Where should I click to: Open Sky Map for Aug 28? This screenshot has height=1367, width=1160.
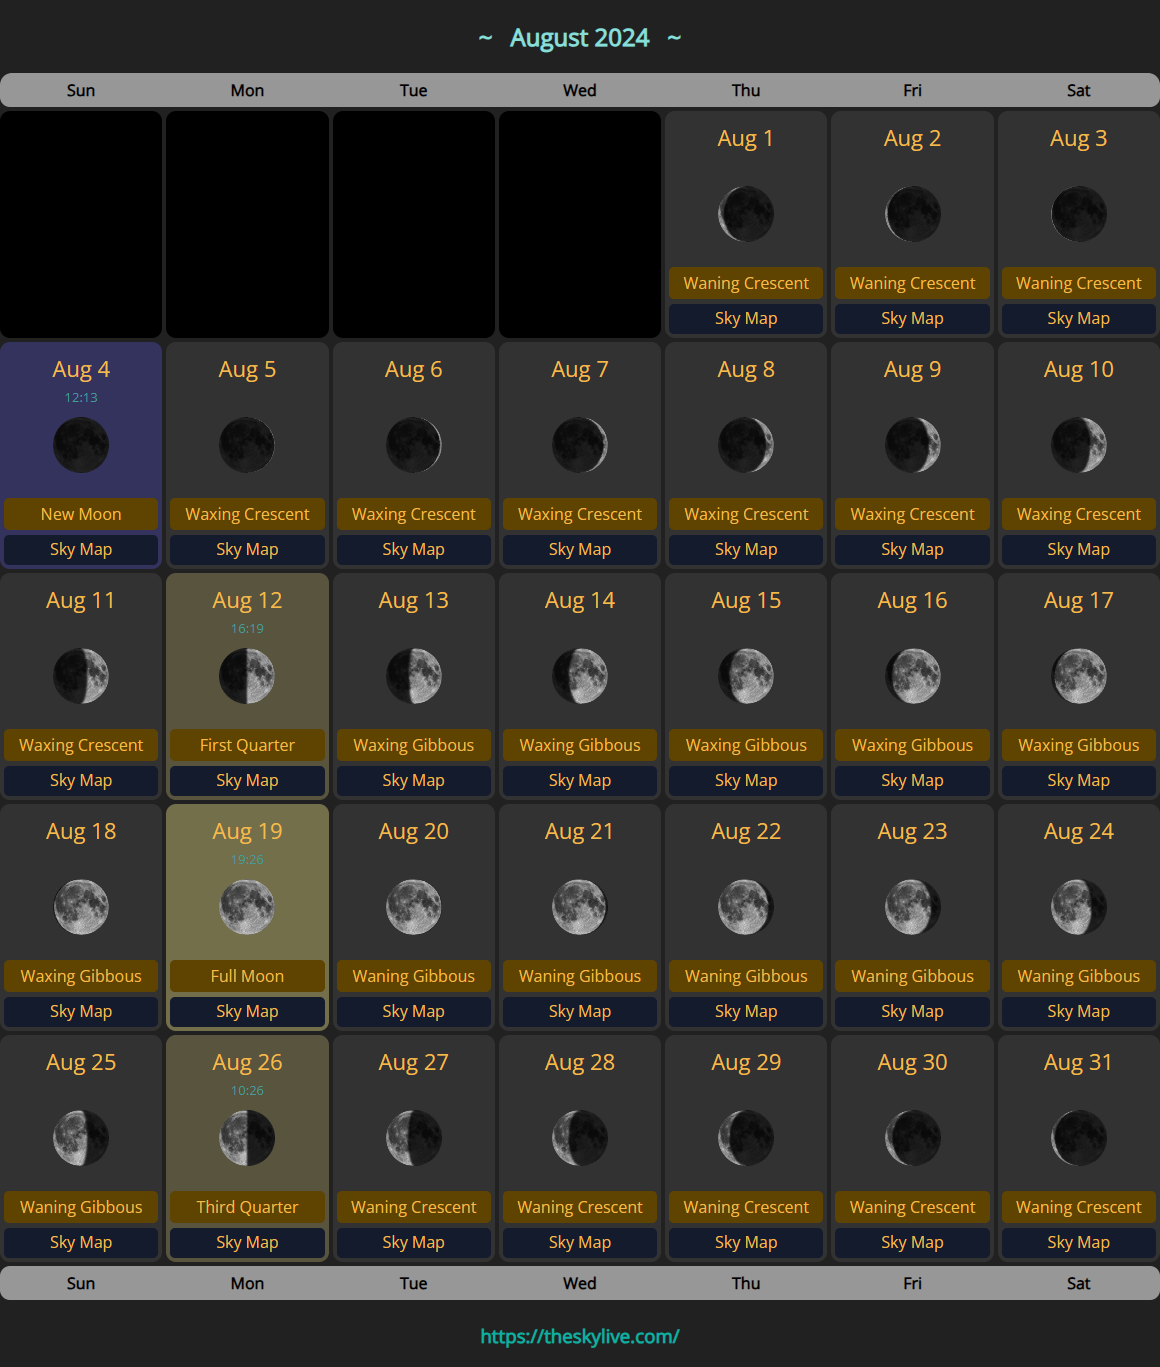coord(580,1242)
